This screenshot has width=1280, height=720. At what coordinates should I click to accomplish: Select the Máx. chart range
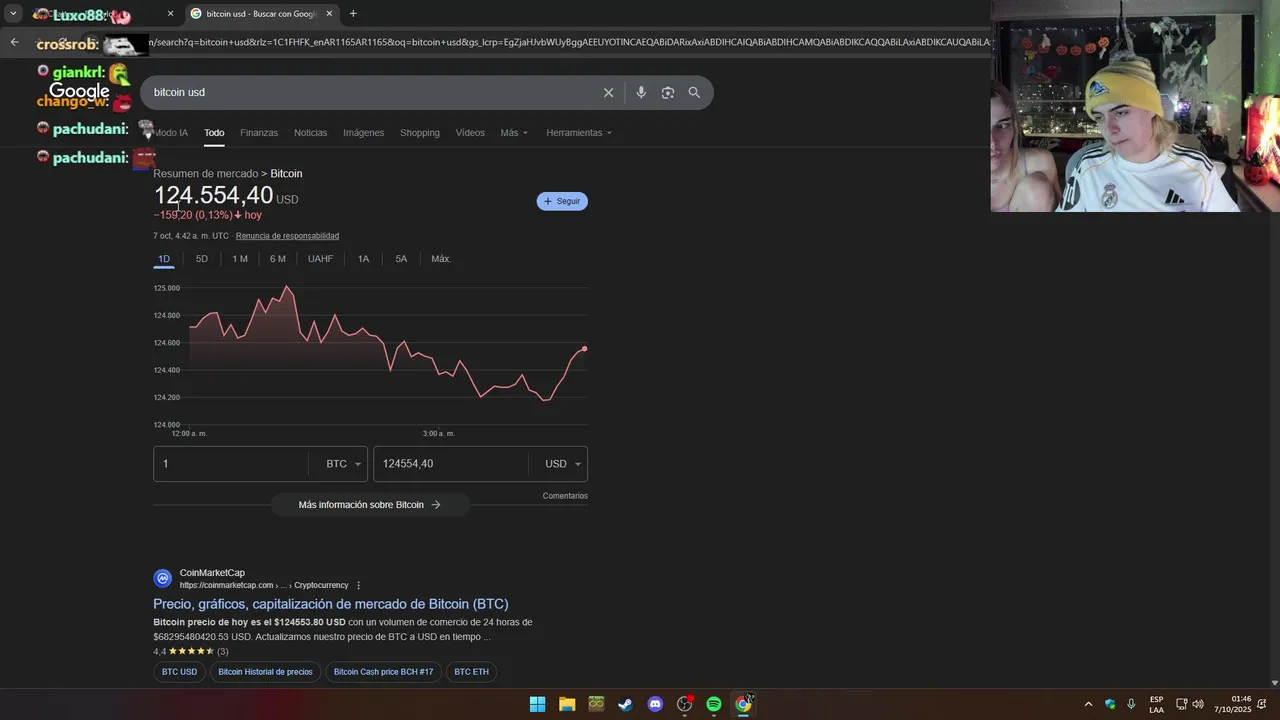(x=441, y=259)
